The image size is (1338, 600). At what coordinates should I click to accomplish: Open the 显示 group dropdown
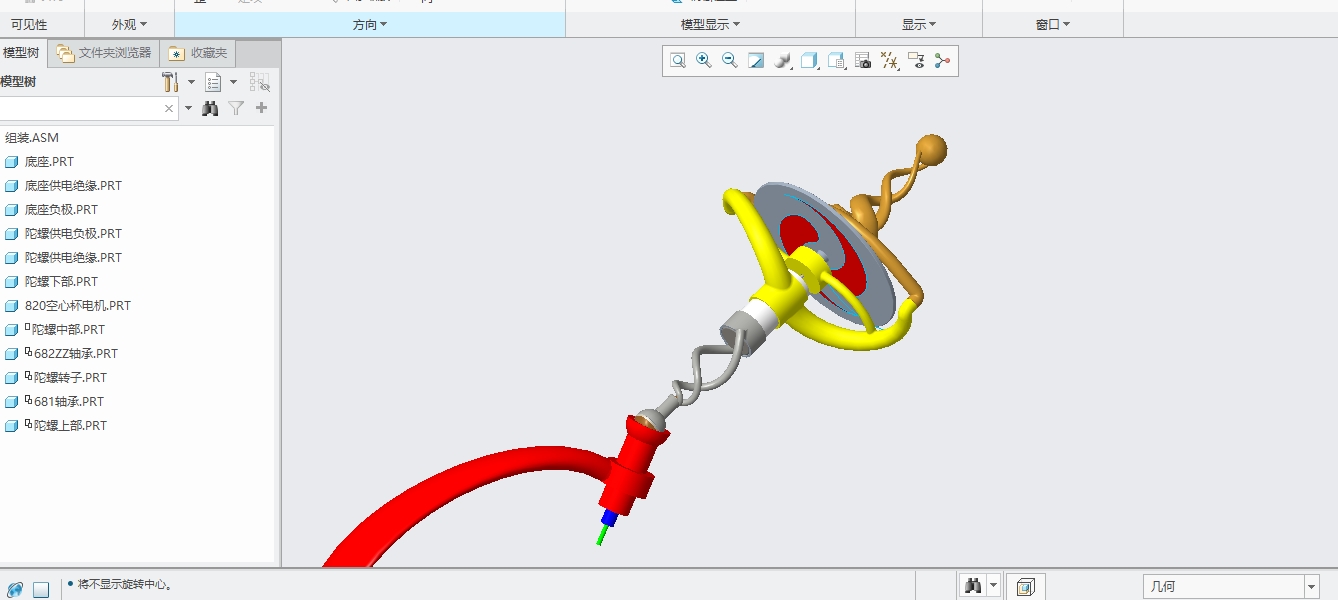[919, 24]
